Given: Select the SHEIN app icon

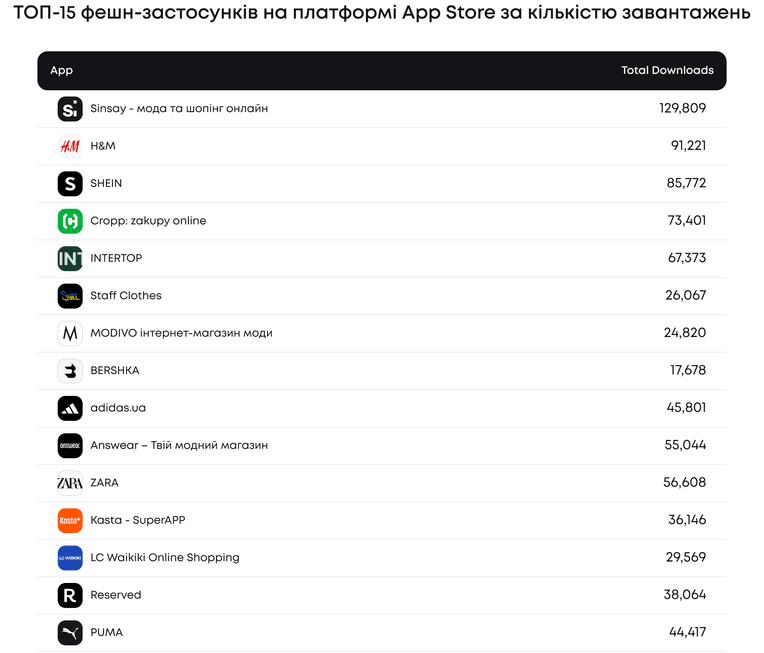Looking at the screenshot, I should coord(70,184).
